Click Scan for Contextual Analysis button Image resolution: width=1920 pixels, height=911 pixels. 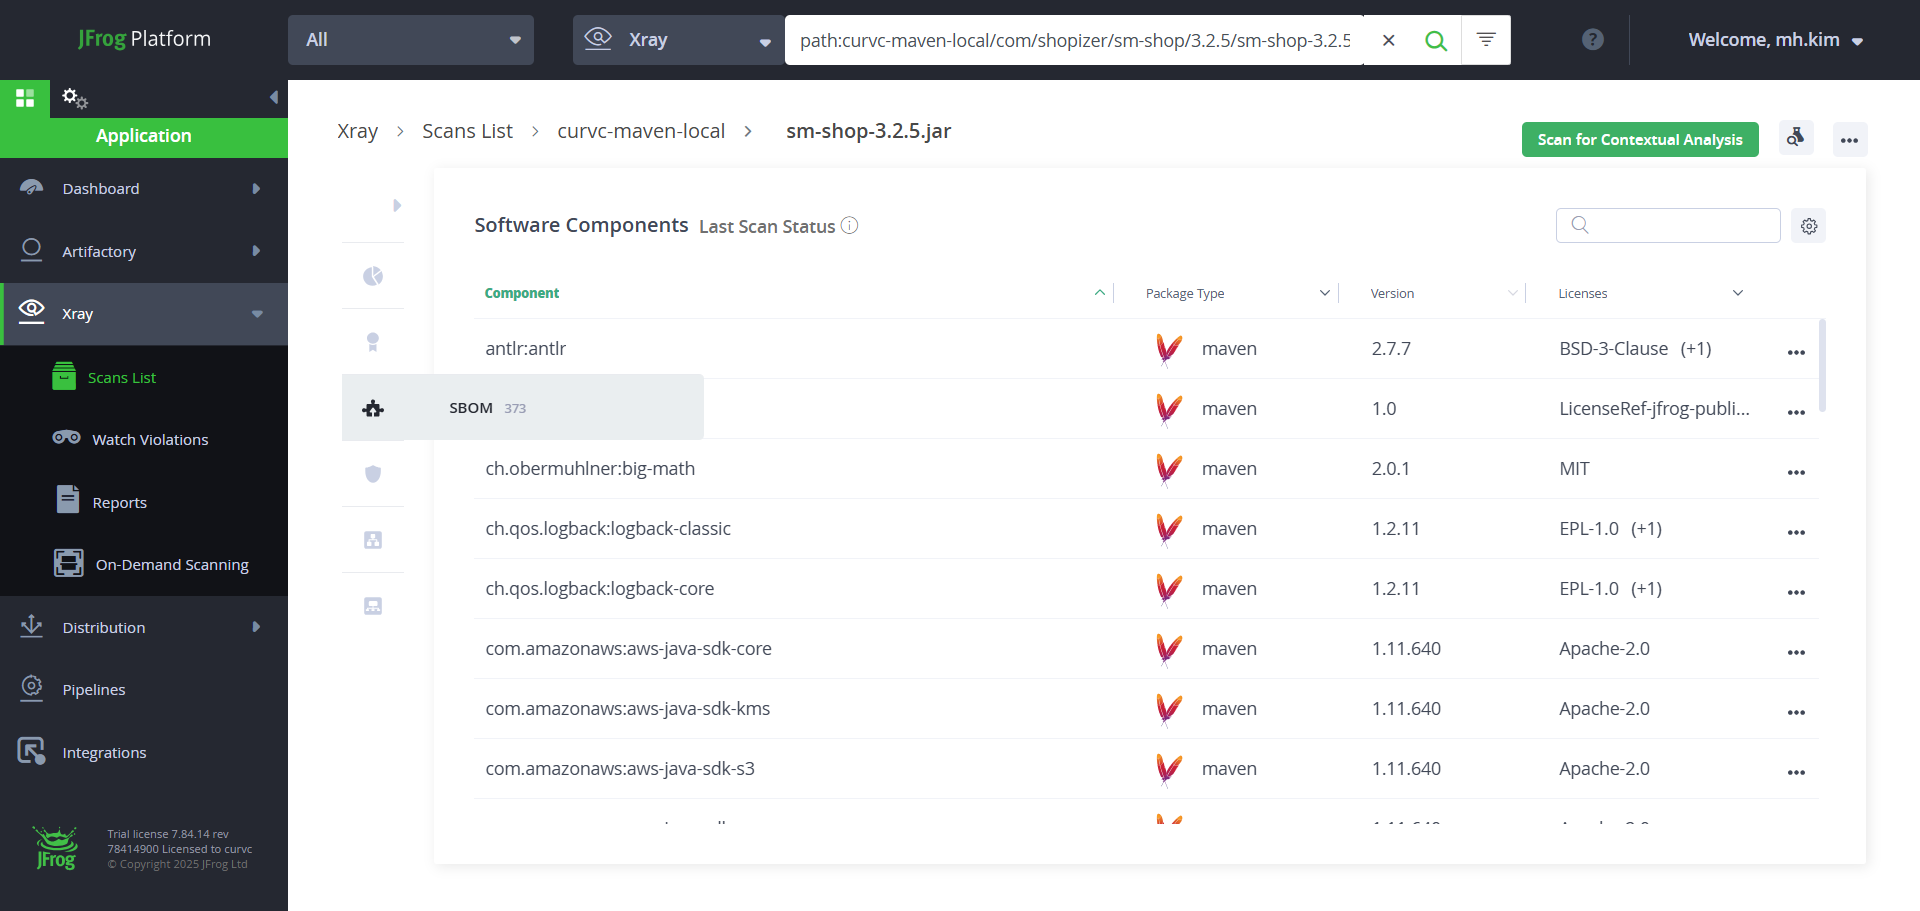(x=1640, y=139)
